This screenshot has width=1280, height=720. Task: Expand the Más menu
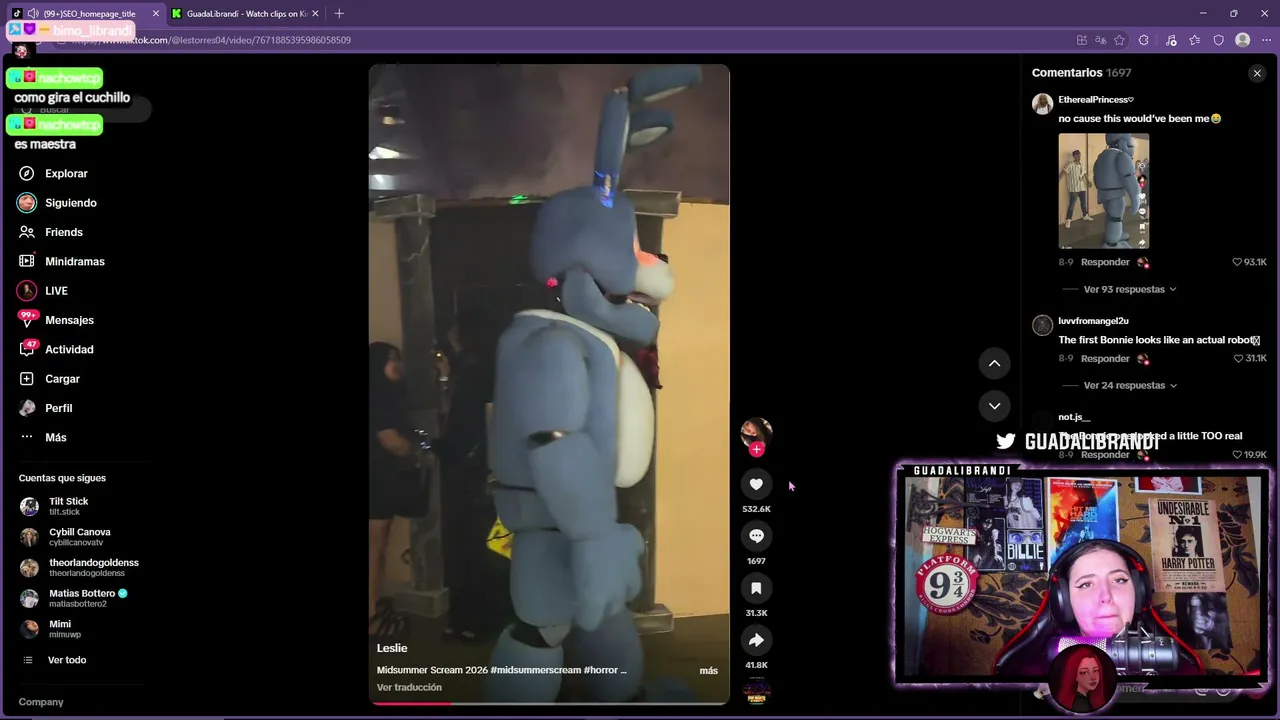[x=43, y=437]
